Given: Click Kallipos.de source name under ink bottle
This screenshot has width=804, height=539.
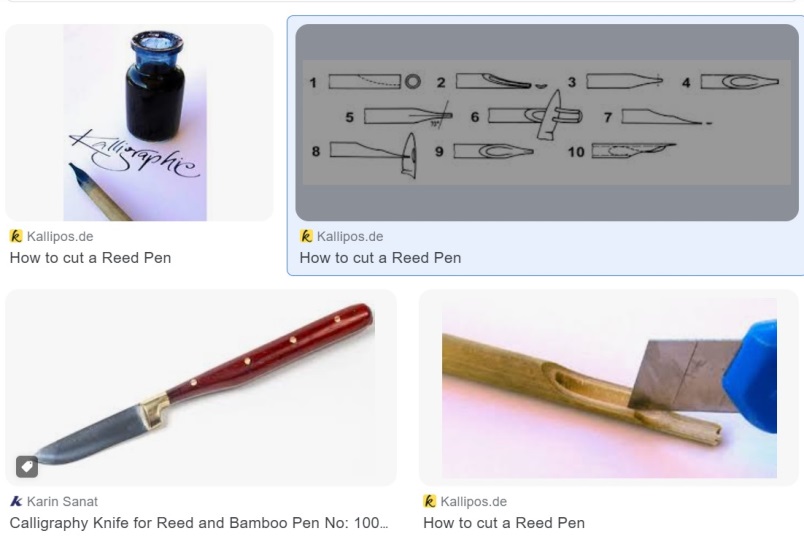Looking at the screenshot, I should pyautogui.click(x=60, y=236).
